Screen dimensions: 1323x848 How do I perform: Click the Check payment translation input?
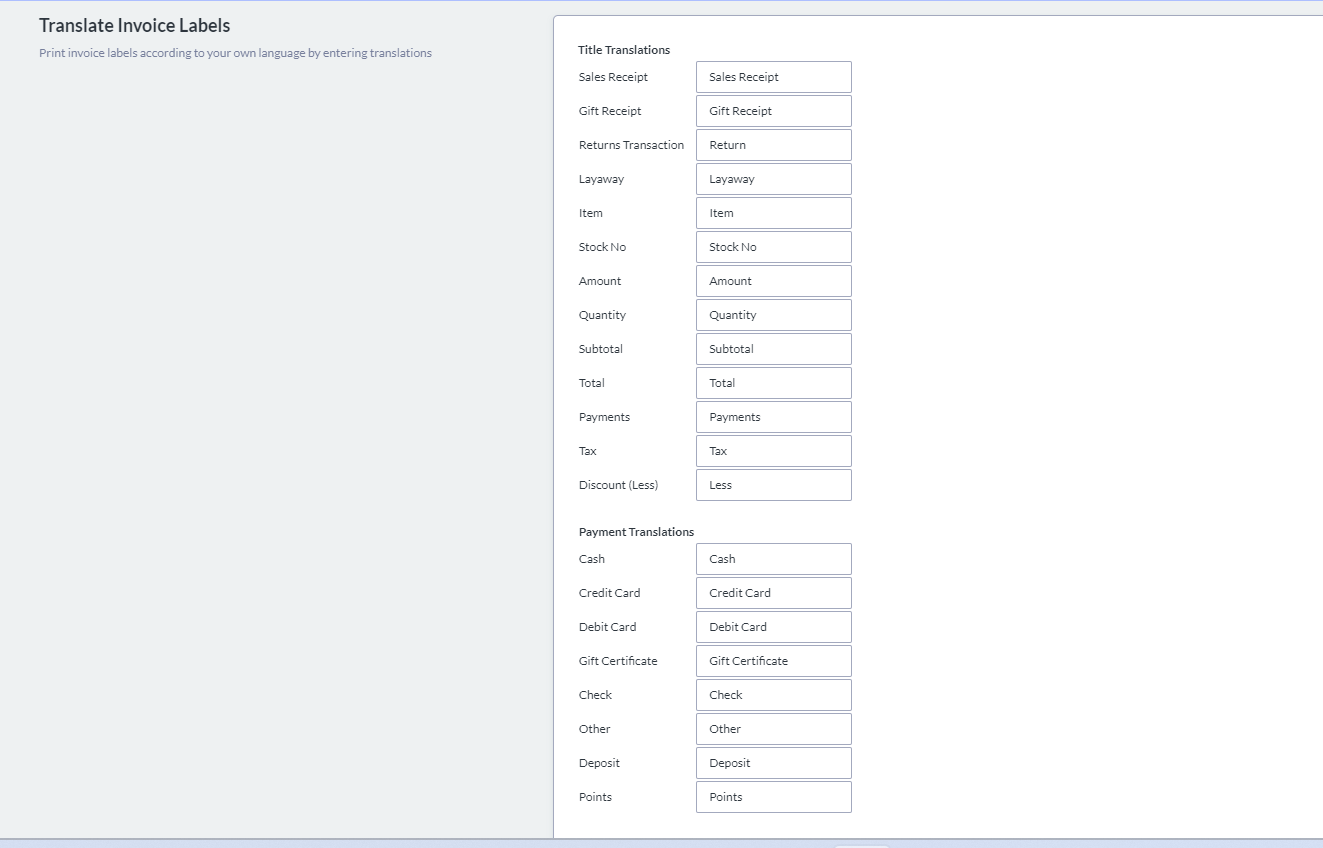[773, 695]
